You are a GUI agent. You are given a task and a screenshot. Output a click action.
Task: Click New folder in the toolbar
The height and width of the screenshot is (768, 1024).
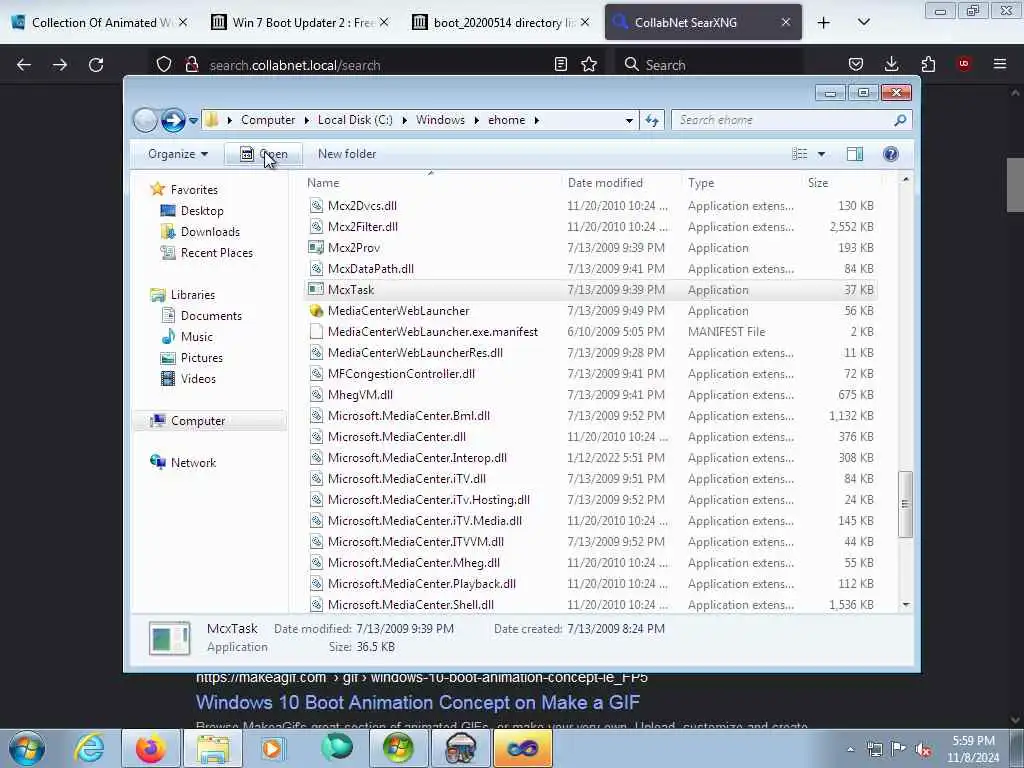coord(347,154)
